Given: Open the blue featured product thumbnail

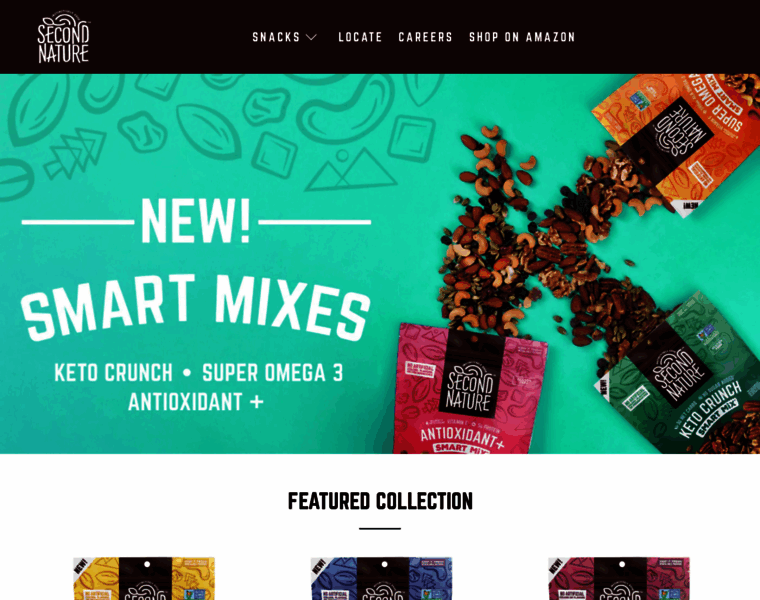Looking at the screenshot, I should click(381, 578).
